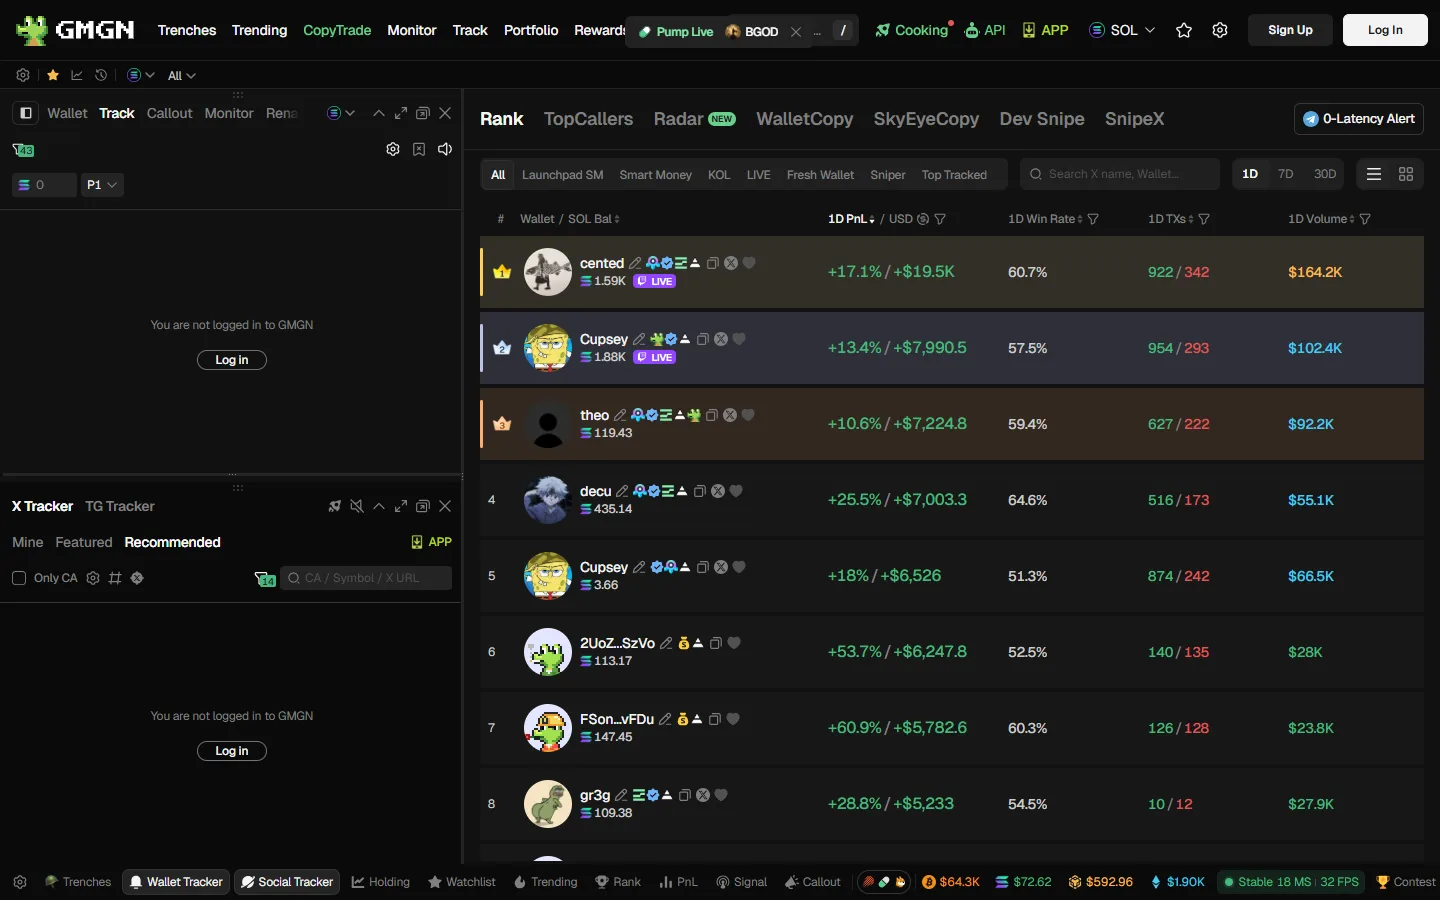
Task: Toggle the sidebar layout icon beside Wallet tab
Action: click(26, 113)
